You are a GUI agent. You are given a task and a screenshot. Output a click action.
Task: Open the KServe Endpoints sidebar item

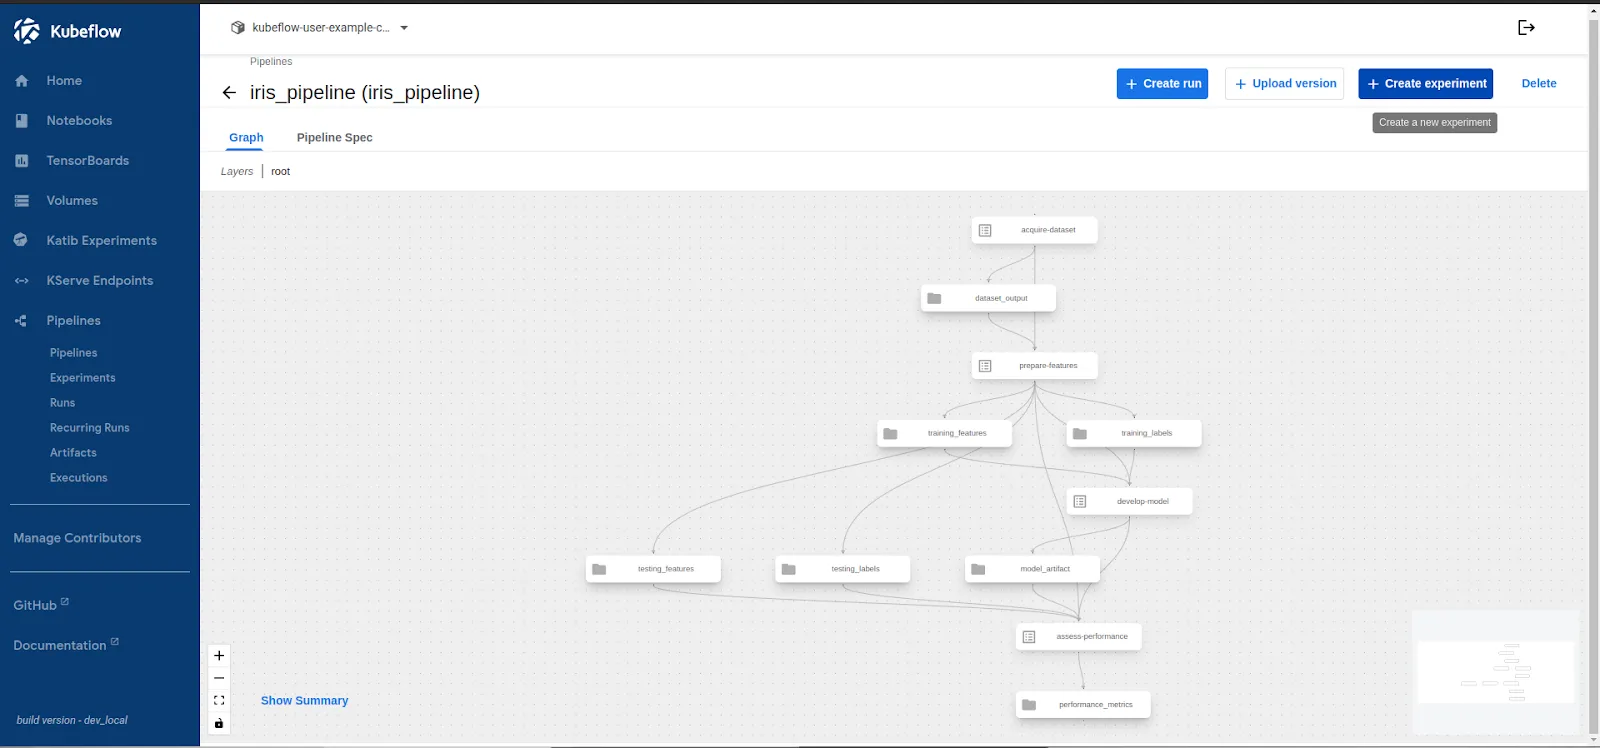(99, 281)
